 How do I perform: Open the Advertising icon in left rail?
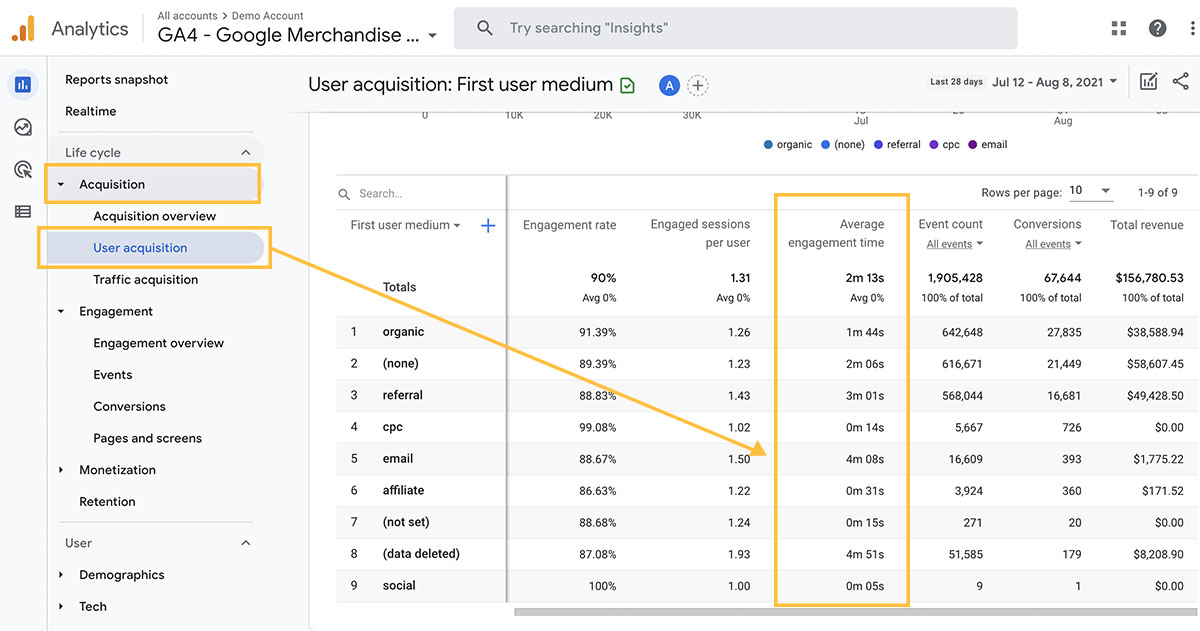pos(23,169)
